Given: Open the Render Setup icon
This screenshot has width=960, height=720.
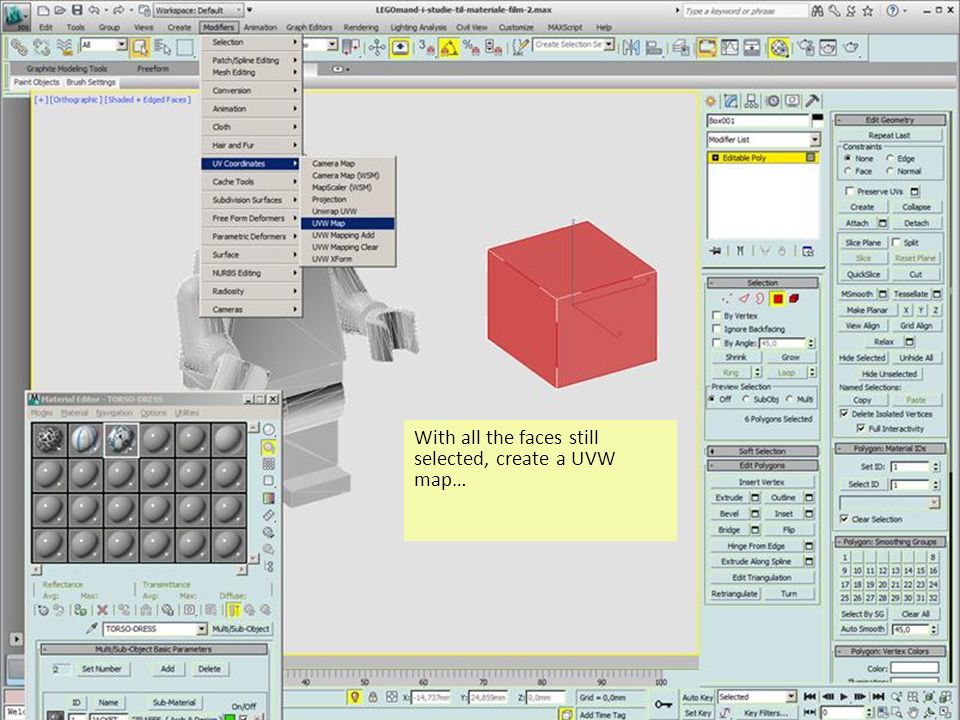Looking at the screenshot, I should tap(806, 47).
